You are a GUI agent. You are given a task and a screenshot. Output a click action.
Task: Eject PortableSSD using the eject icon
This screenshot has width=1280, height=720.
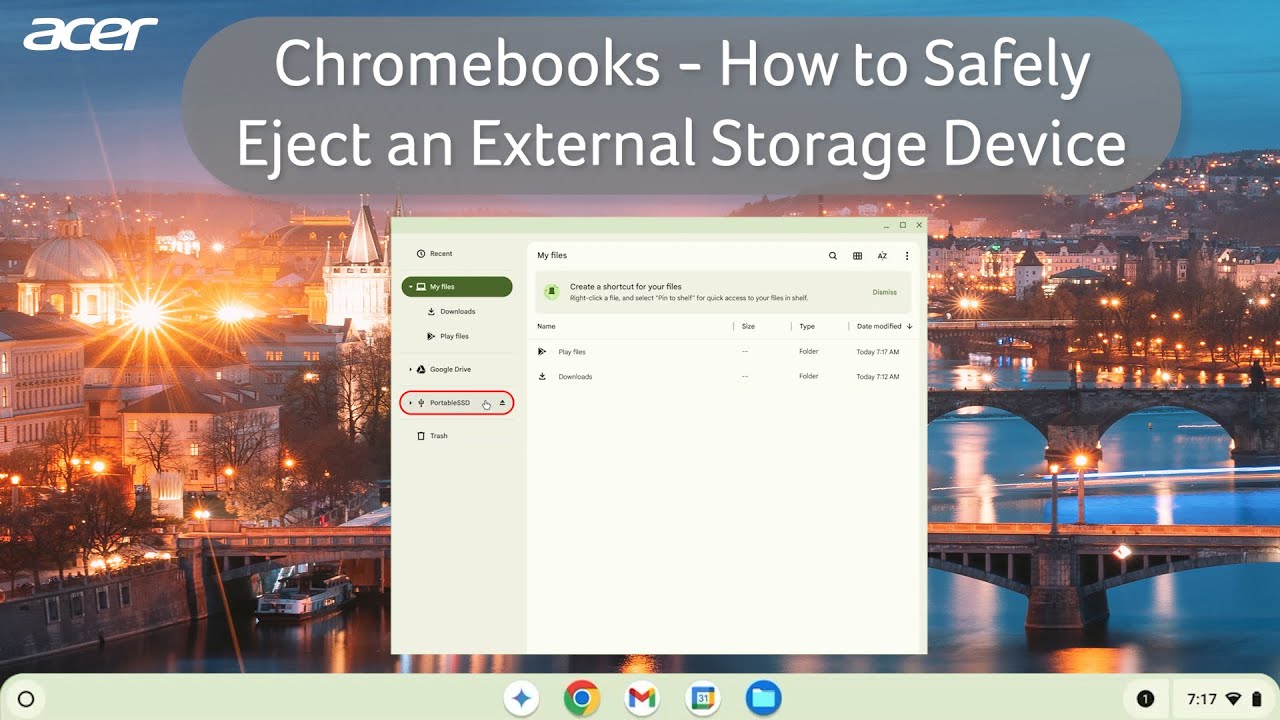point(503,403)
